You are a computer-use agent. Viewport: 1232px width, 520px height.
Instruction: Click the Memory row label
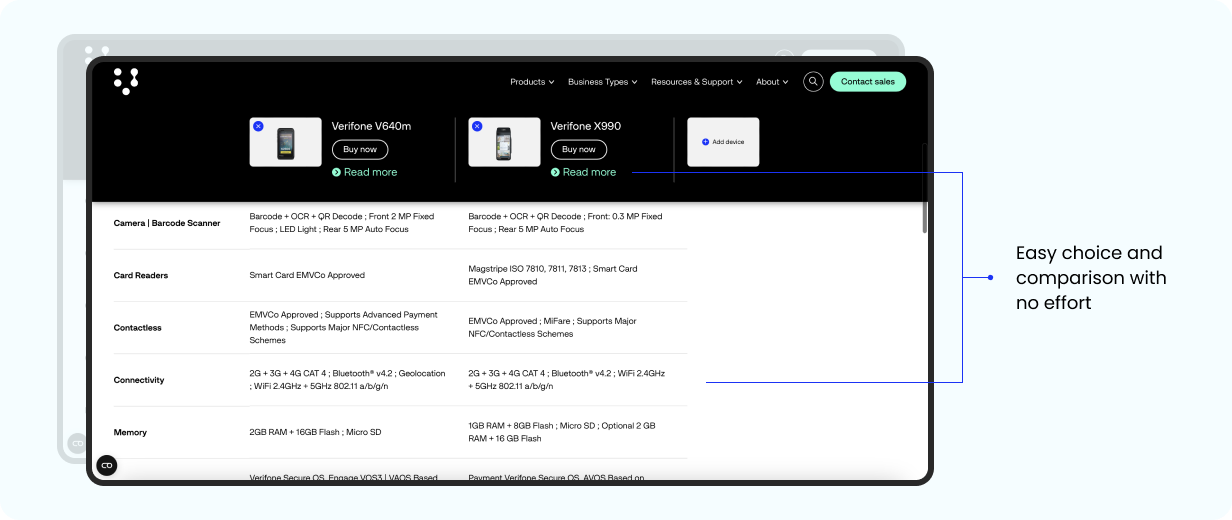pyautogui.click(x=130, y=432)
